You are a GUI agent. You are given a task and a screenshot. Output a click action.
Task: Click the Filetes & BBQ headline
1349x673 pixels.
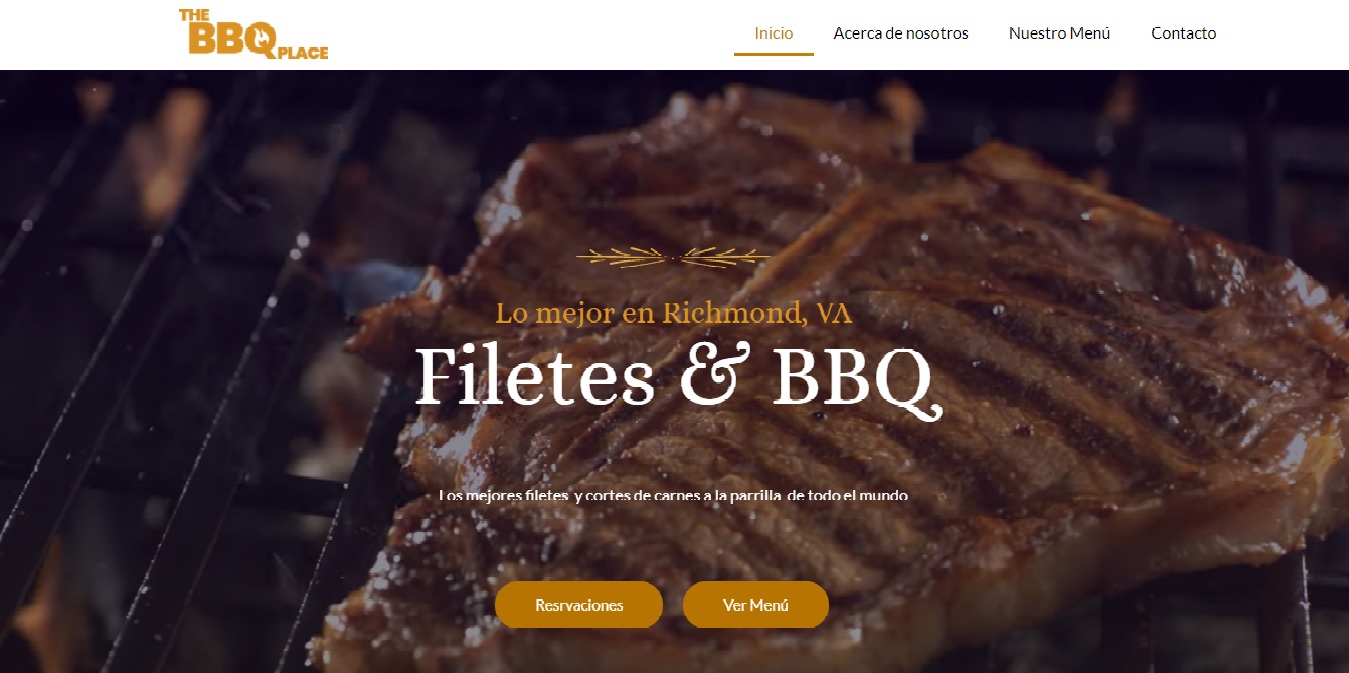677,379
